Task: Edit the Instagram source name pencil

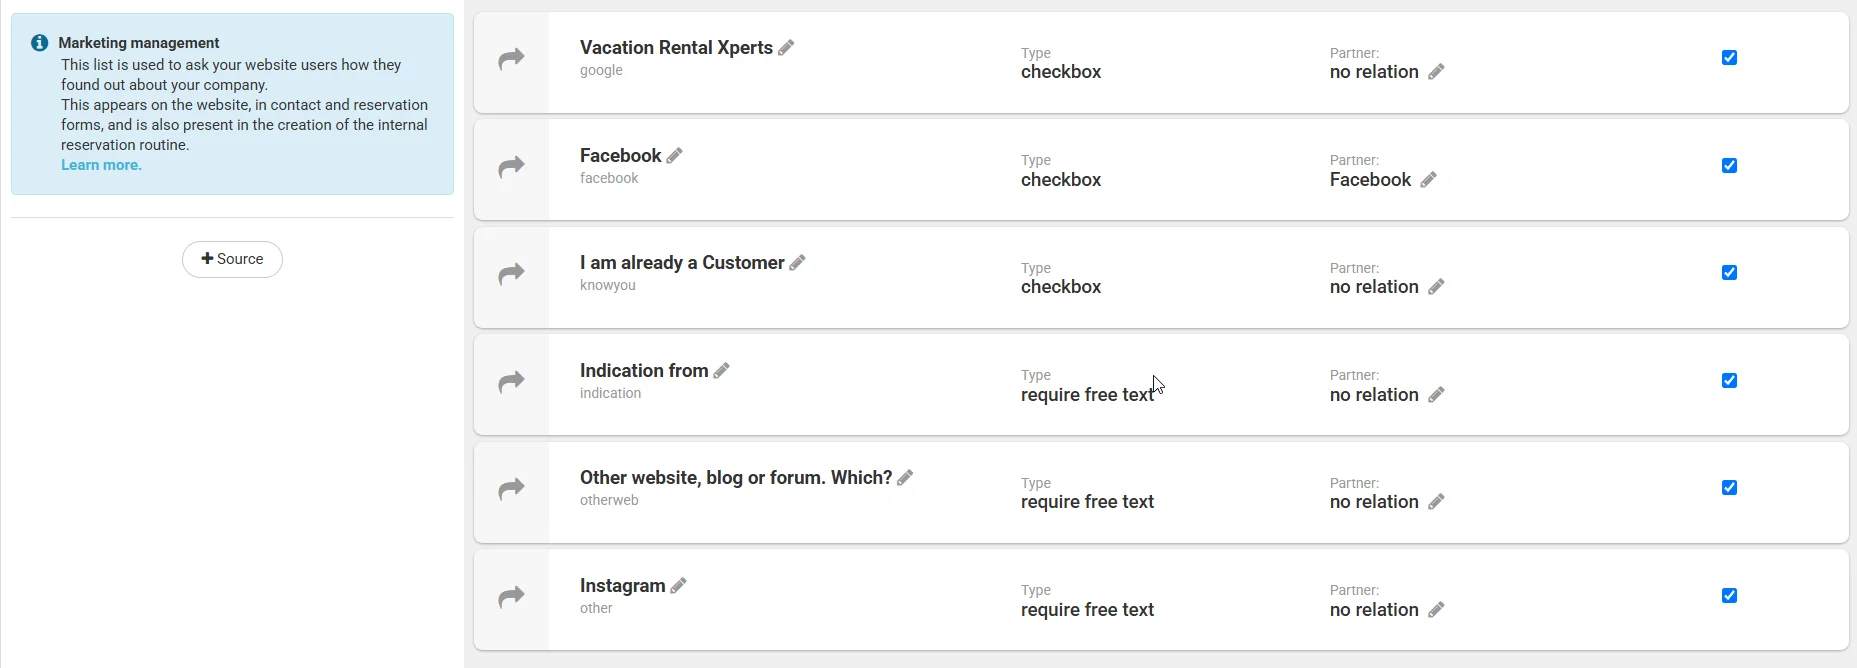Action: (x=678, y=586)
